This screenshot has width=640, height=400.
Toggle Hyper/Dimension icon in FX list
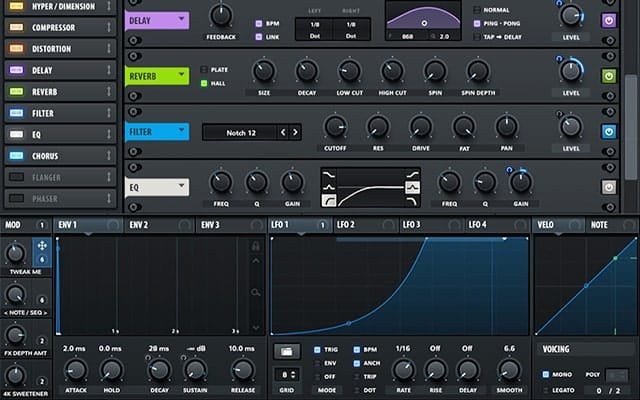coord(16,6)
